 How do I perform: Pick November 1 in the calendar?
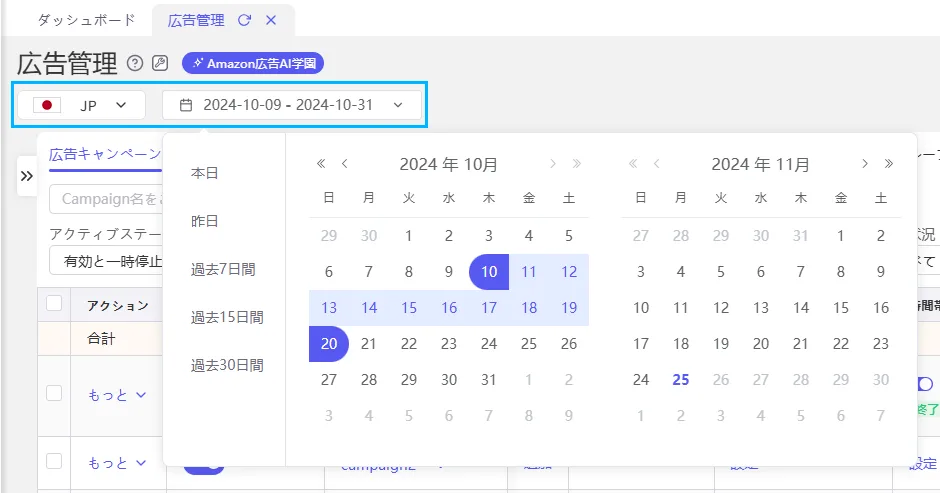(840, 236)
